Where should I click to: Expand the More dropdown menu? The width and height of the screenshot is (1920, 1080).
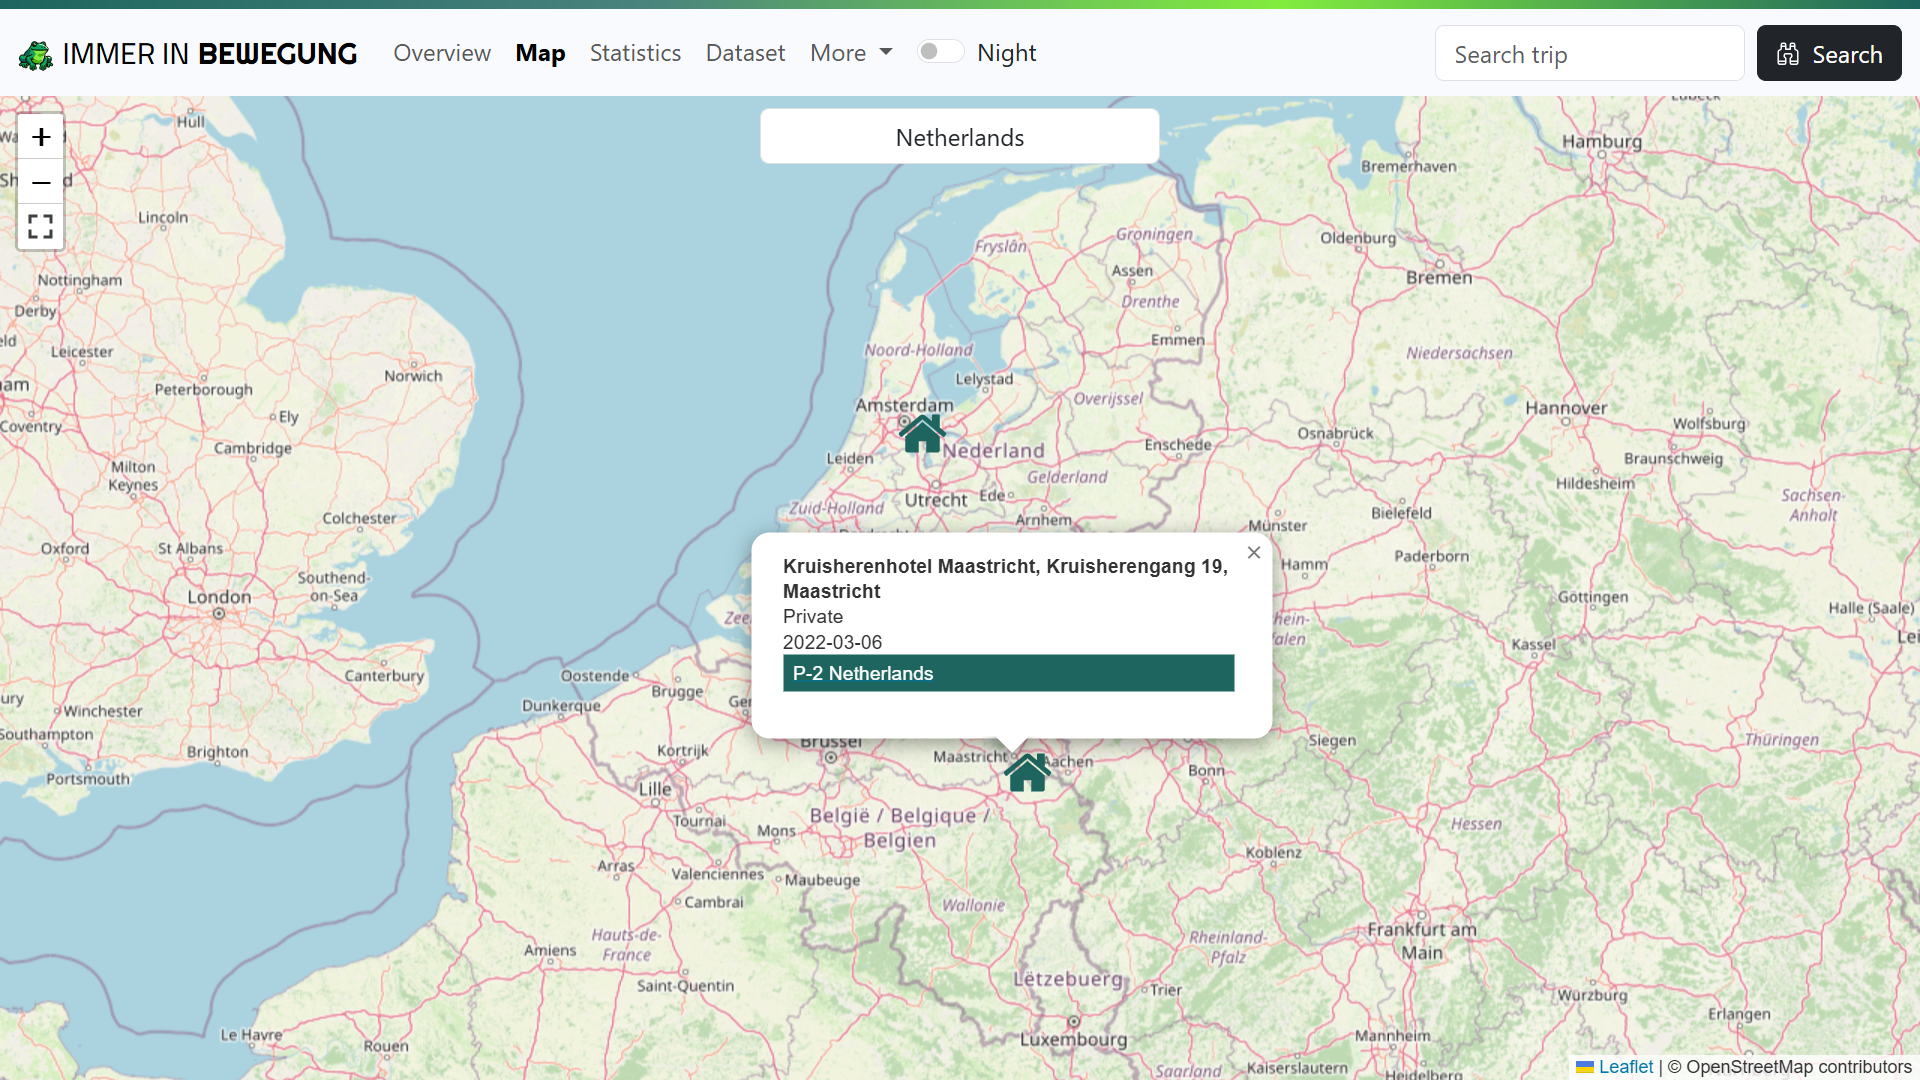point(851,53)
